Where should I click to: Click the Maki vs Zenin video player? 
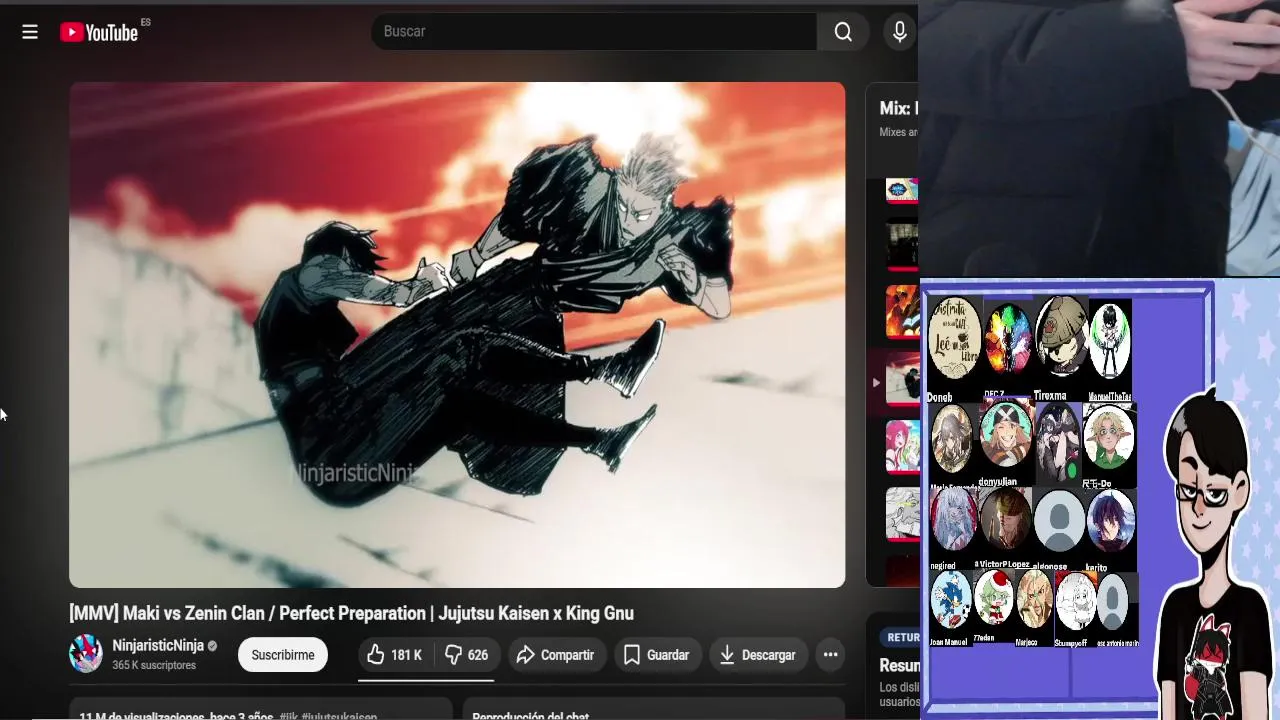(457, 334)
